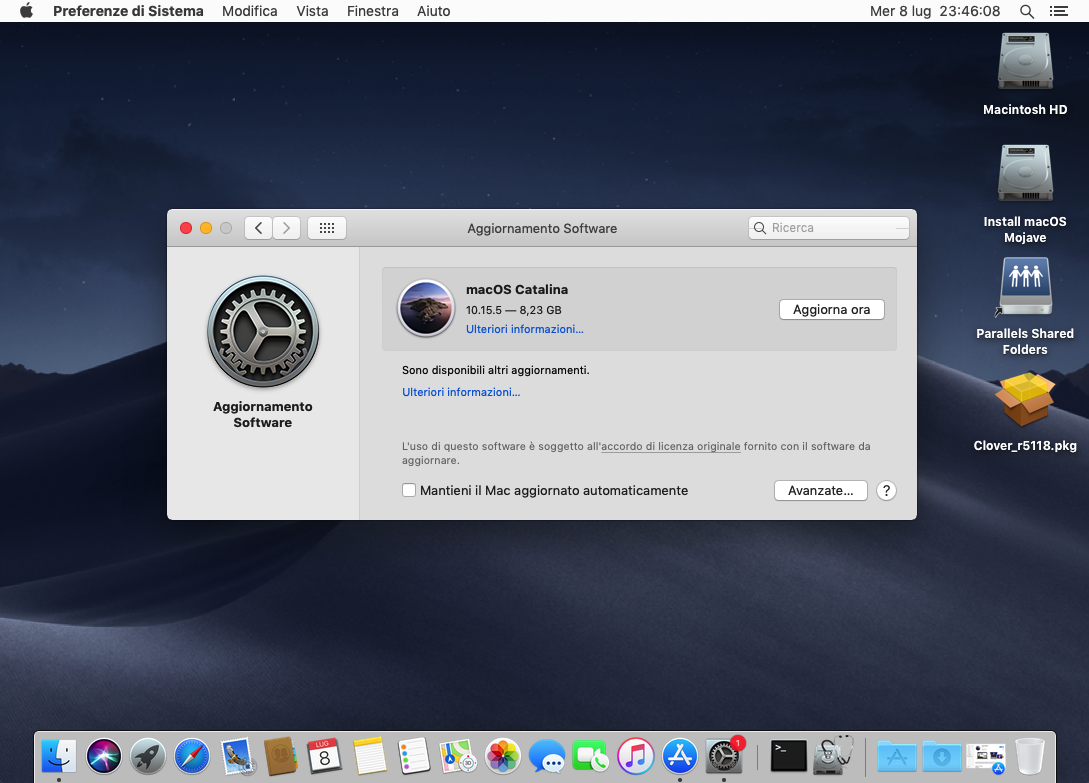Open App Store icon in Dock
This screenshot has height=783, width=1089.
(679, 757)
